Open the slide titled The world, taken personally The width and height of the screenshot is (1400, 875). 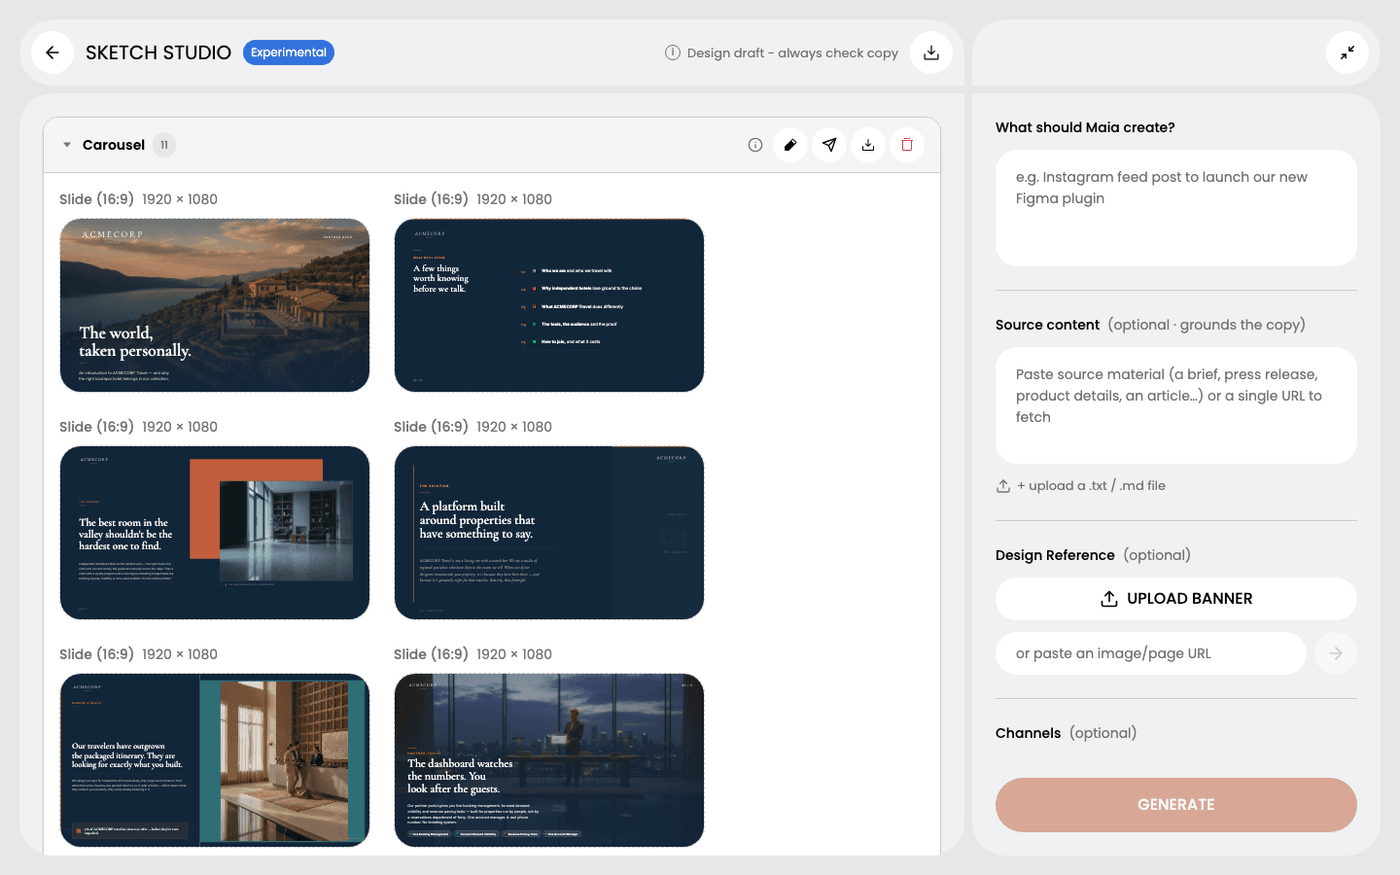click(215, 305)
